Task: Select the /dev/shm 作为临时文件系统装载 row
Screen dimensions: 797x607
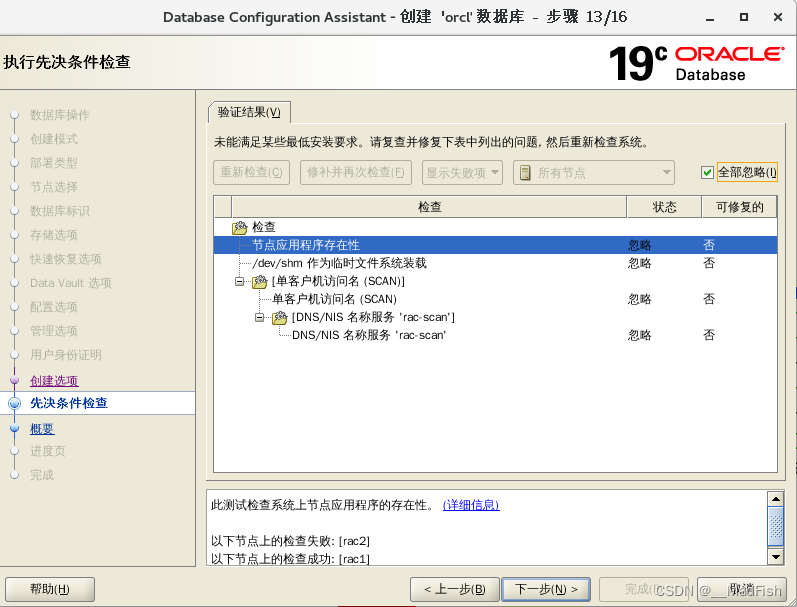Action: tap(495, 263)
